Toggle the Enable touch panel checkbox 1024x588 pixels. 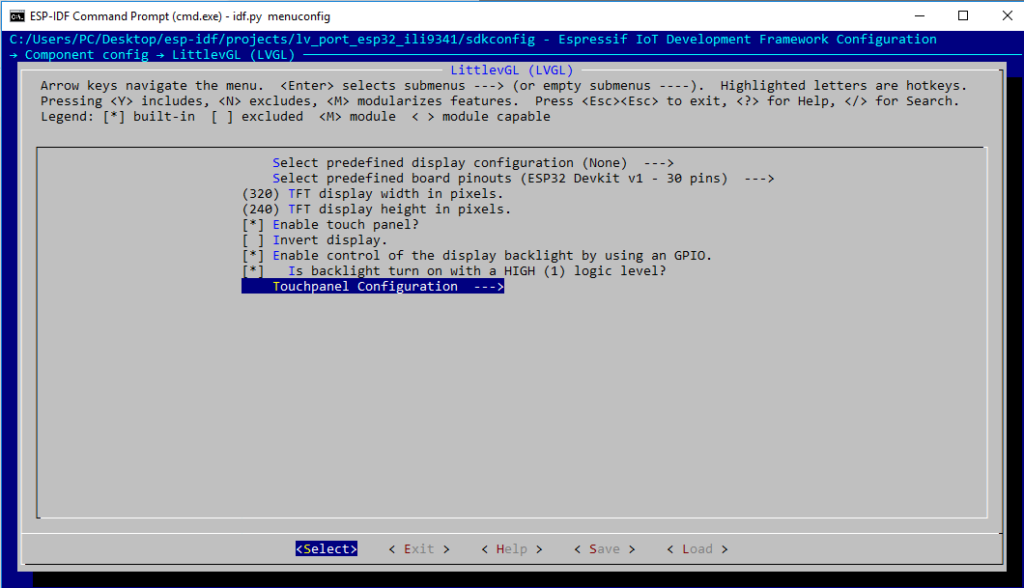coord(254,225)
